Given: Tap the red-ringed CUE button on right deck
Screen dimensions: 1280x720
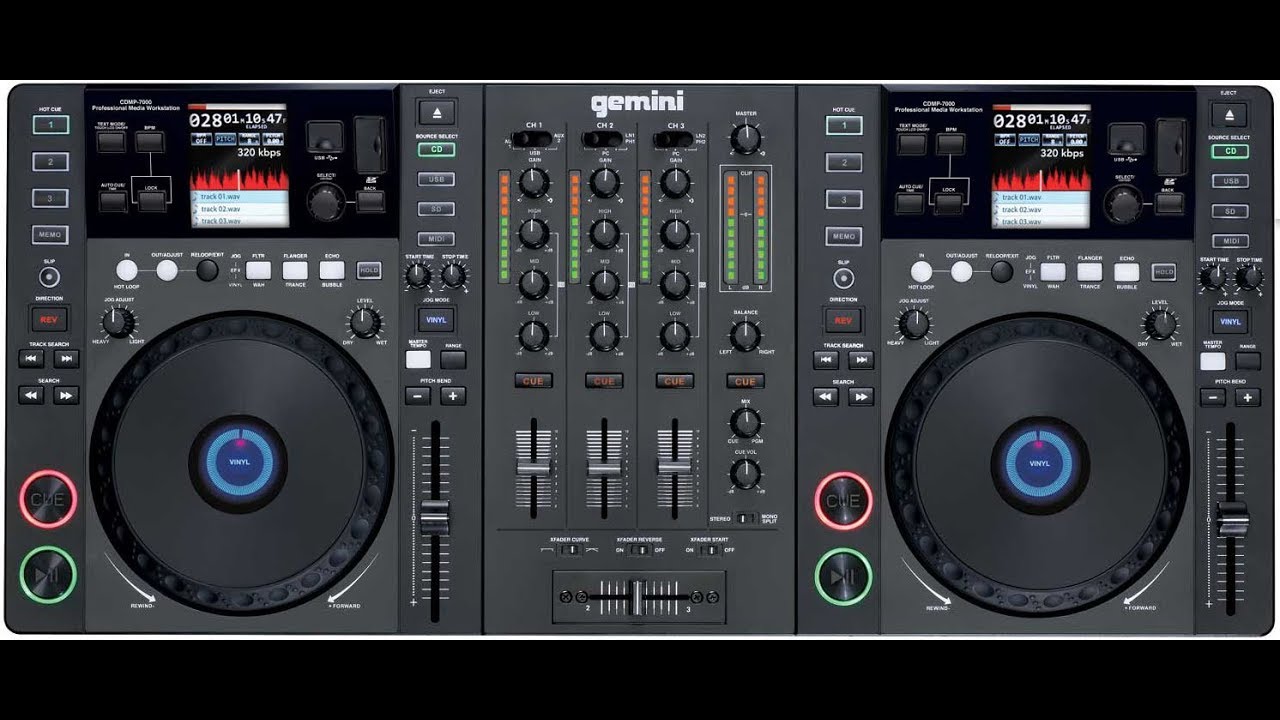Looking at the screenshot, I should point(843,500).
